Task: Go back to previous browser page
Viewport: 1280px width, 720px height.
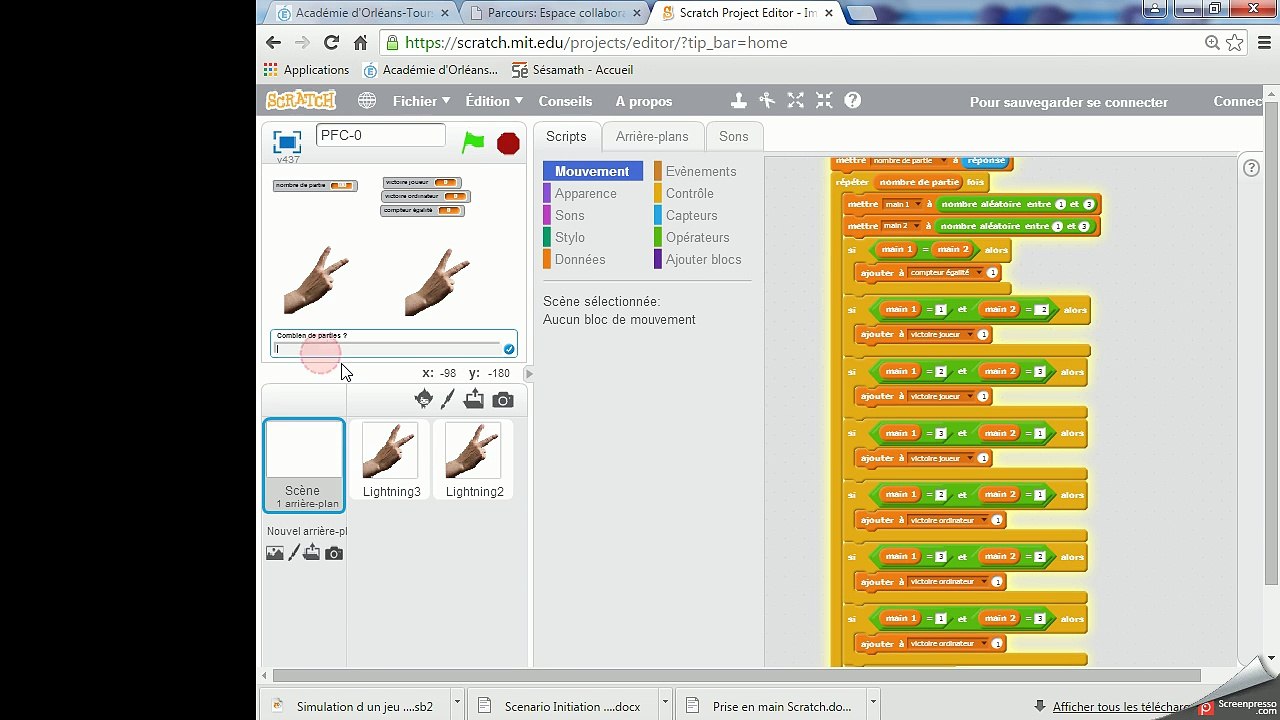Action: coord(273,43)
